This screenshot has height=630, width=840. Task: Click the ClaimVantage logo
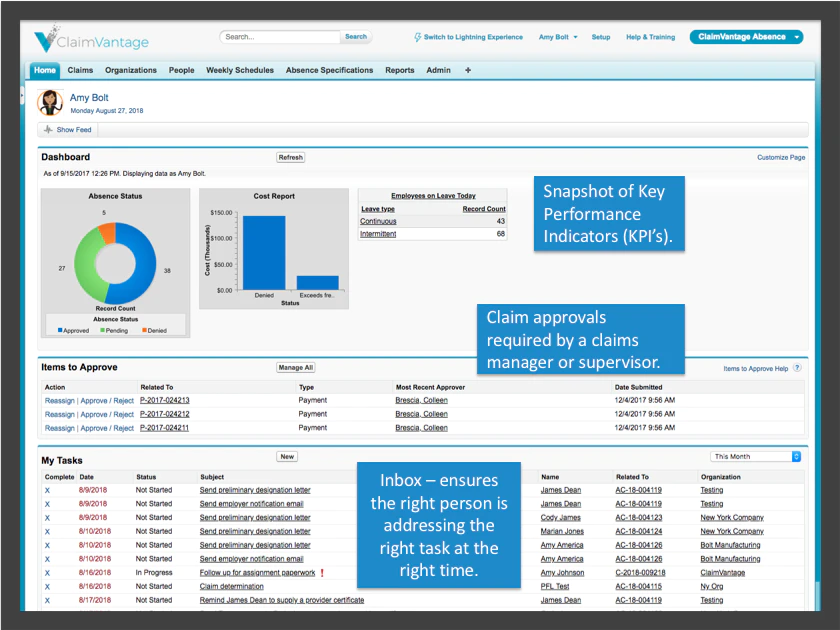[92, 39]
